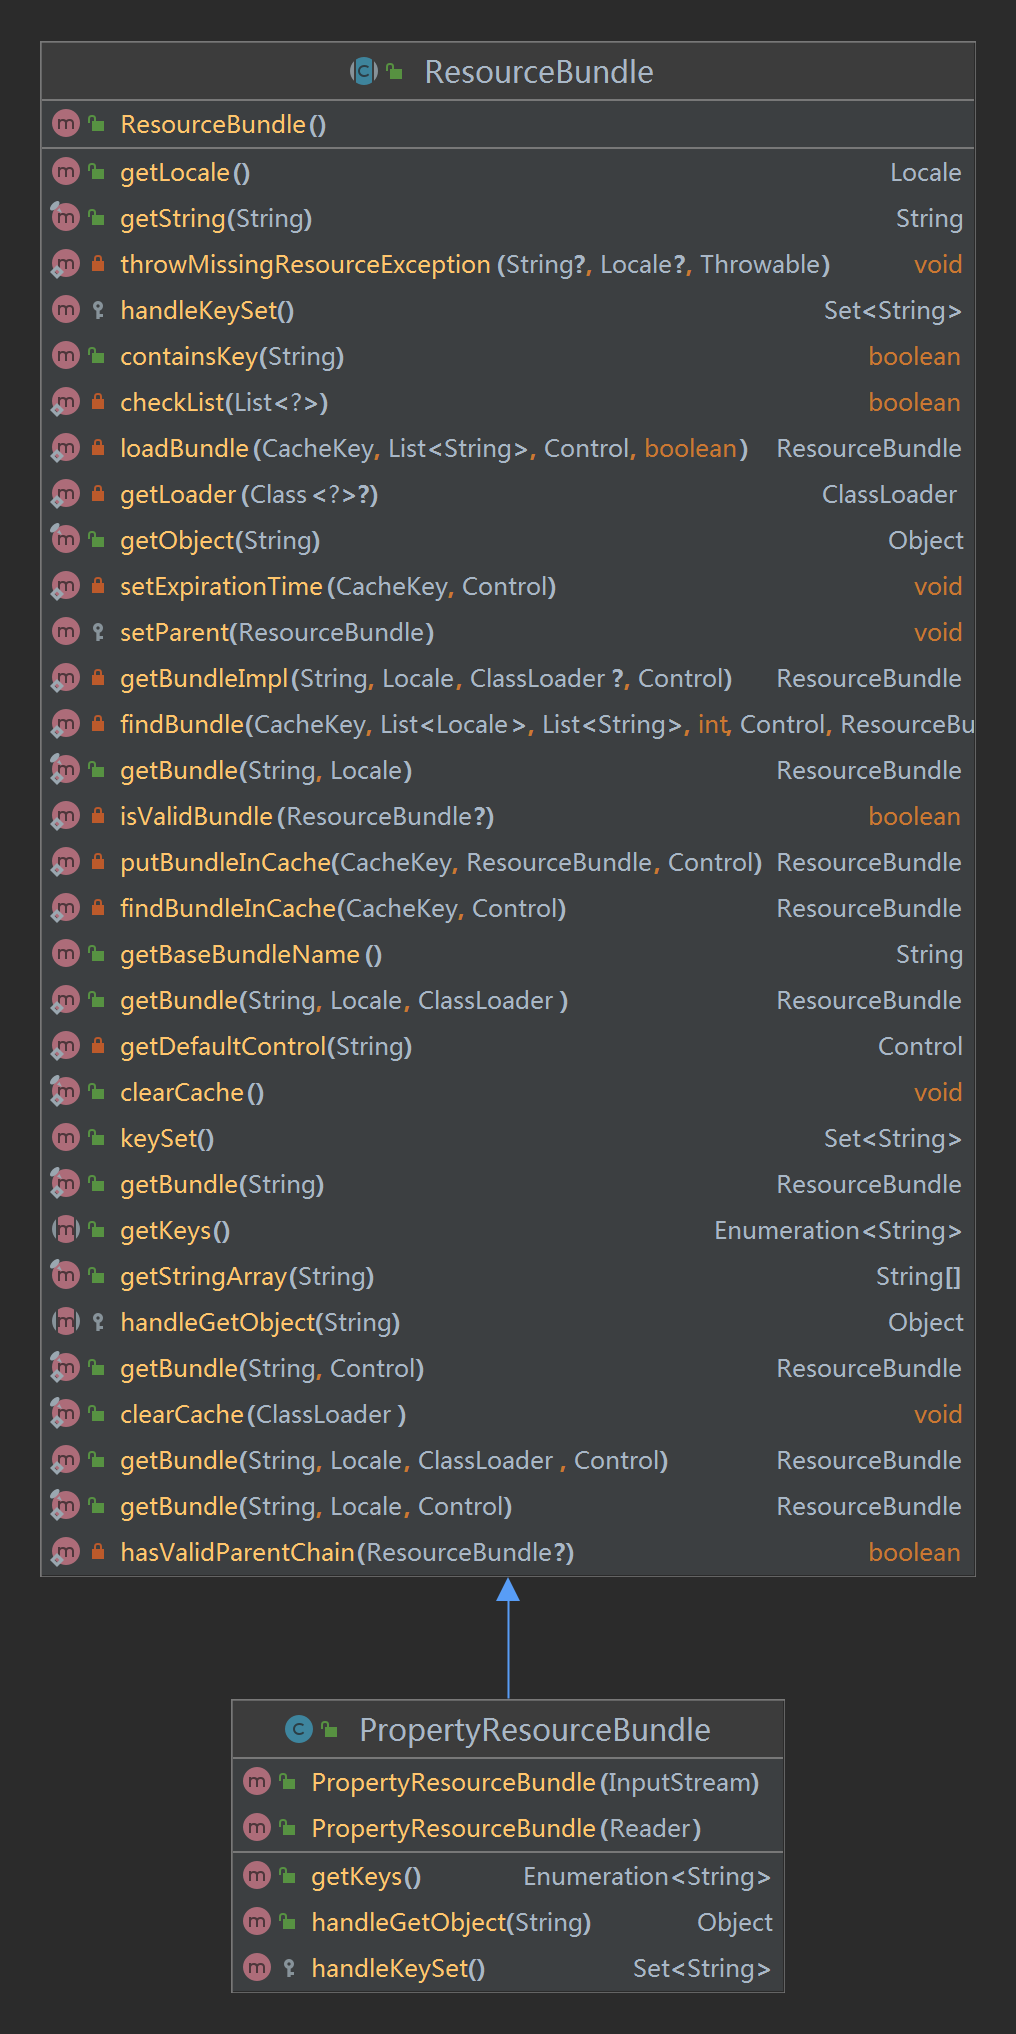Click the lock icon beside getBundleImpl

pos(98,678)
